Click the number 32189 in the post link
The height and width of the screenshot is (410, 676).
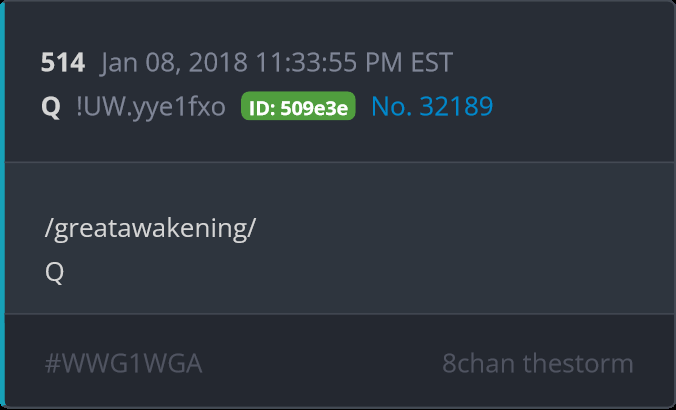click(456, 106)
